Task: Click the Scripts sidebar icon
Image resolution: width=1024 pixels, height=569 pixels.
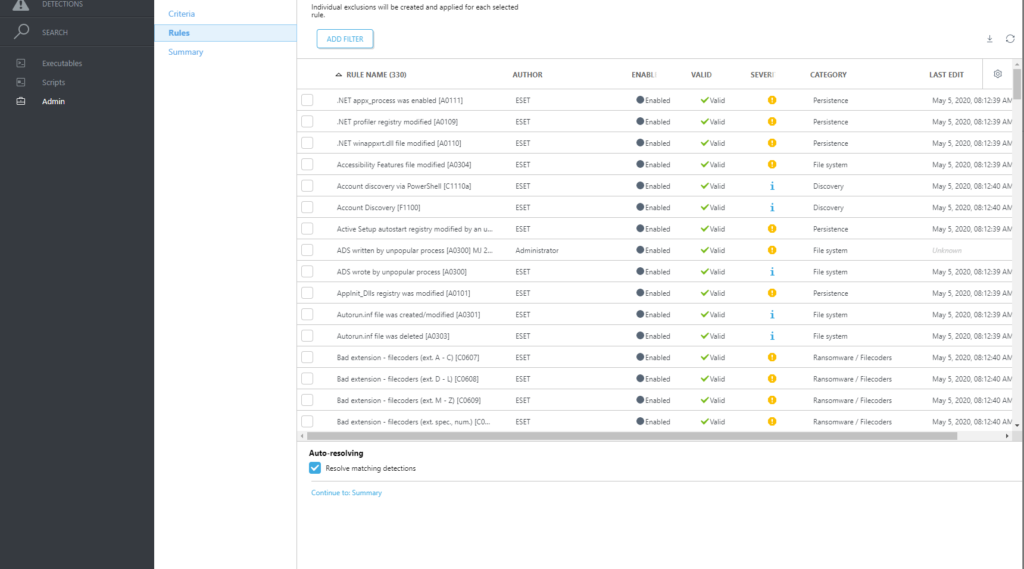Action: click(x=21, y=82)
